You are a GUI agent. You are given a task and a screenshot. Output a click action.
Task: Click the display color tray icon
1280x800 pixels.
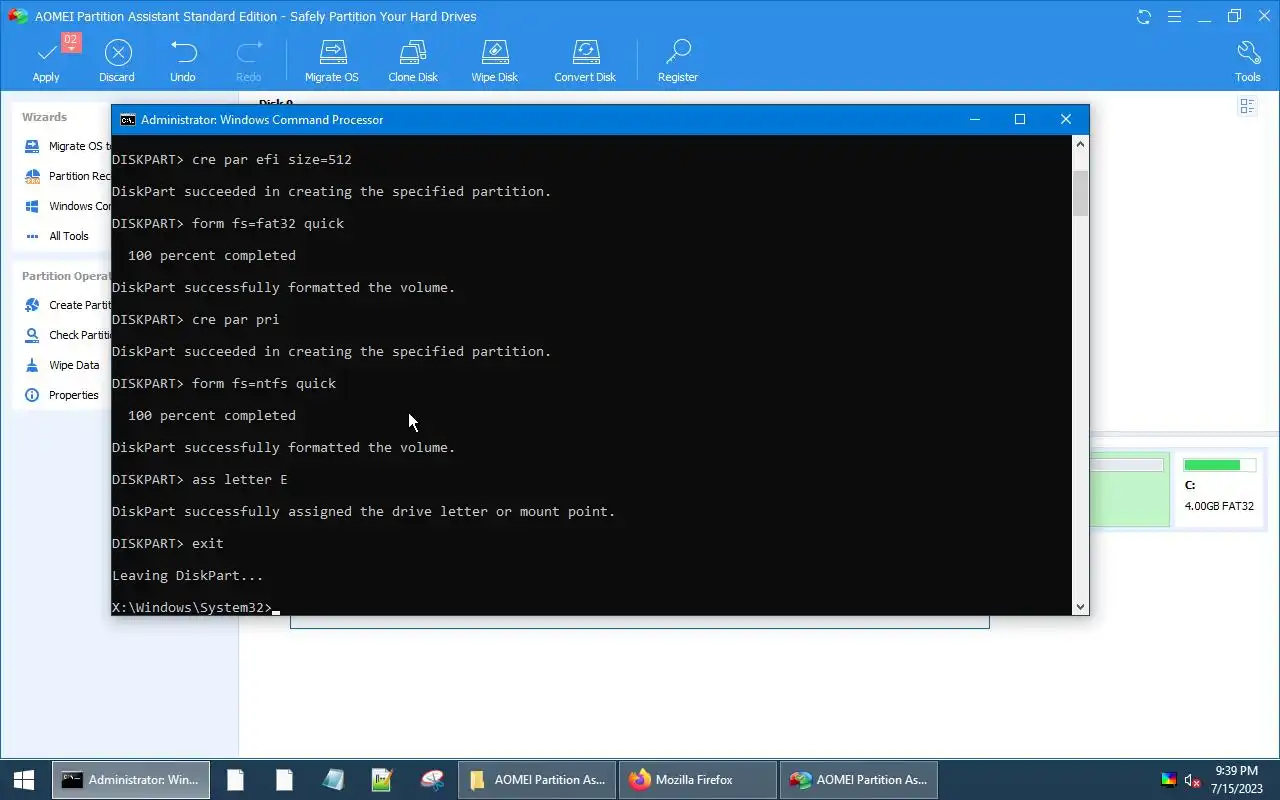click(x=1168, y=780)
